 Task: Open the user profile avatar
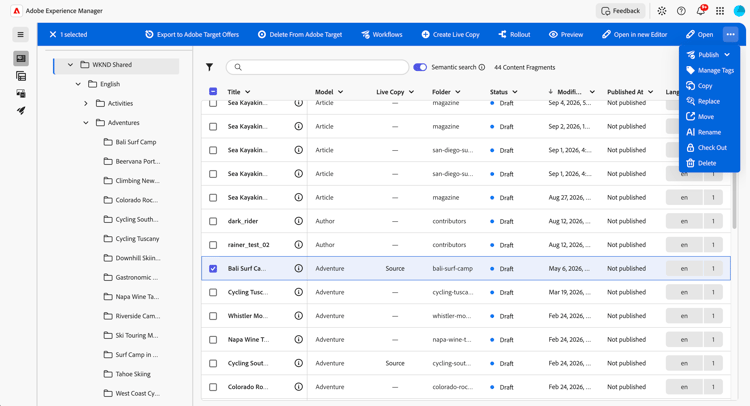coord(739,11)
